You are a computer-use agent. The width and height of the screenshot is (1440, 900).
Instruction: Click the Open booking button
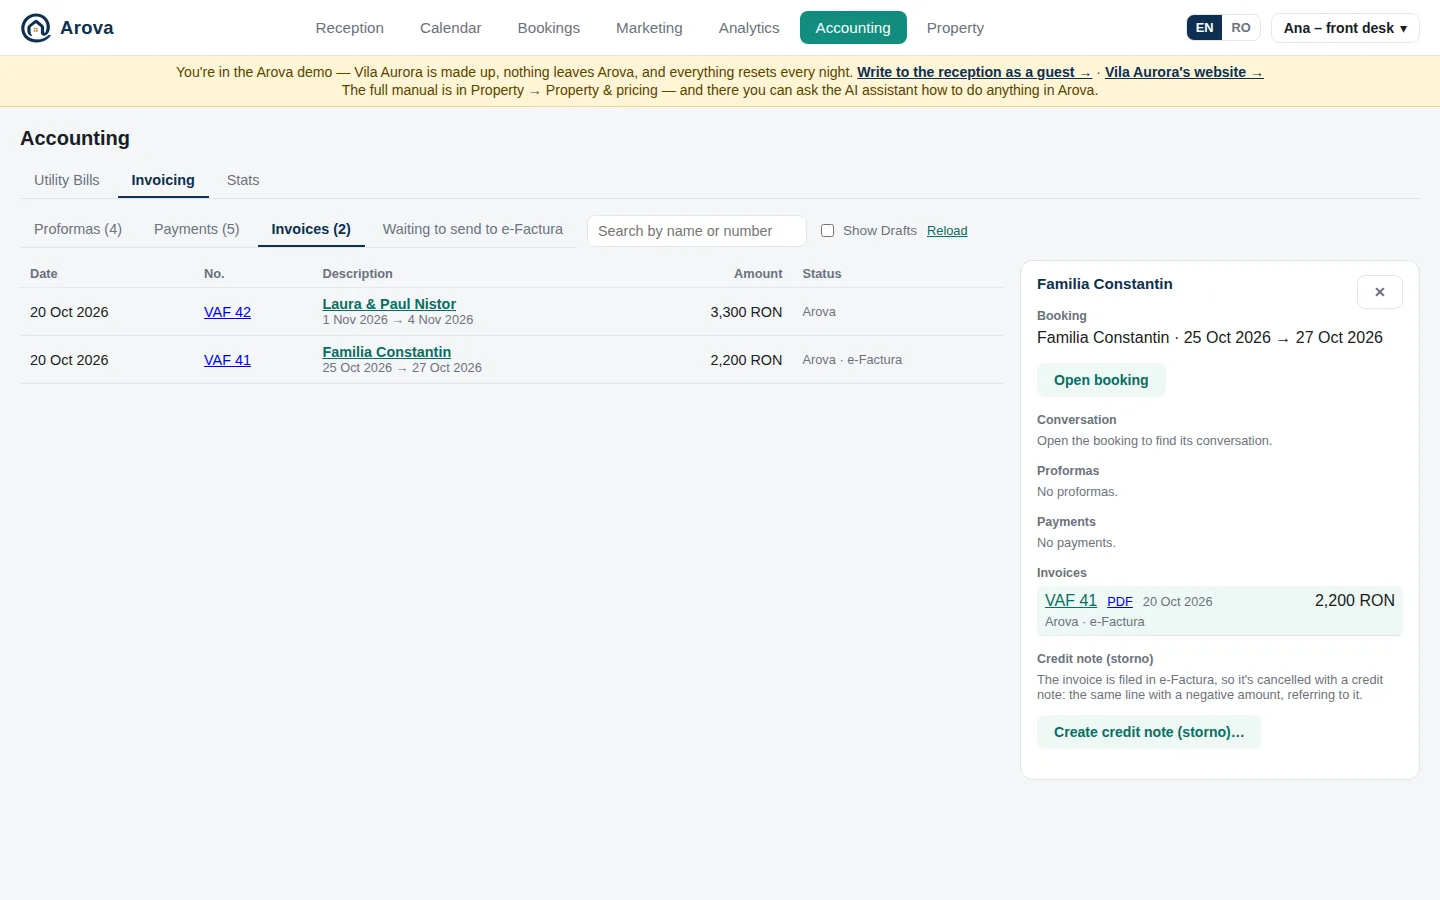pyautogui.click(x=1101, y=380)
